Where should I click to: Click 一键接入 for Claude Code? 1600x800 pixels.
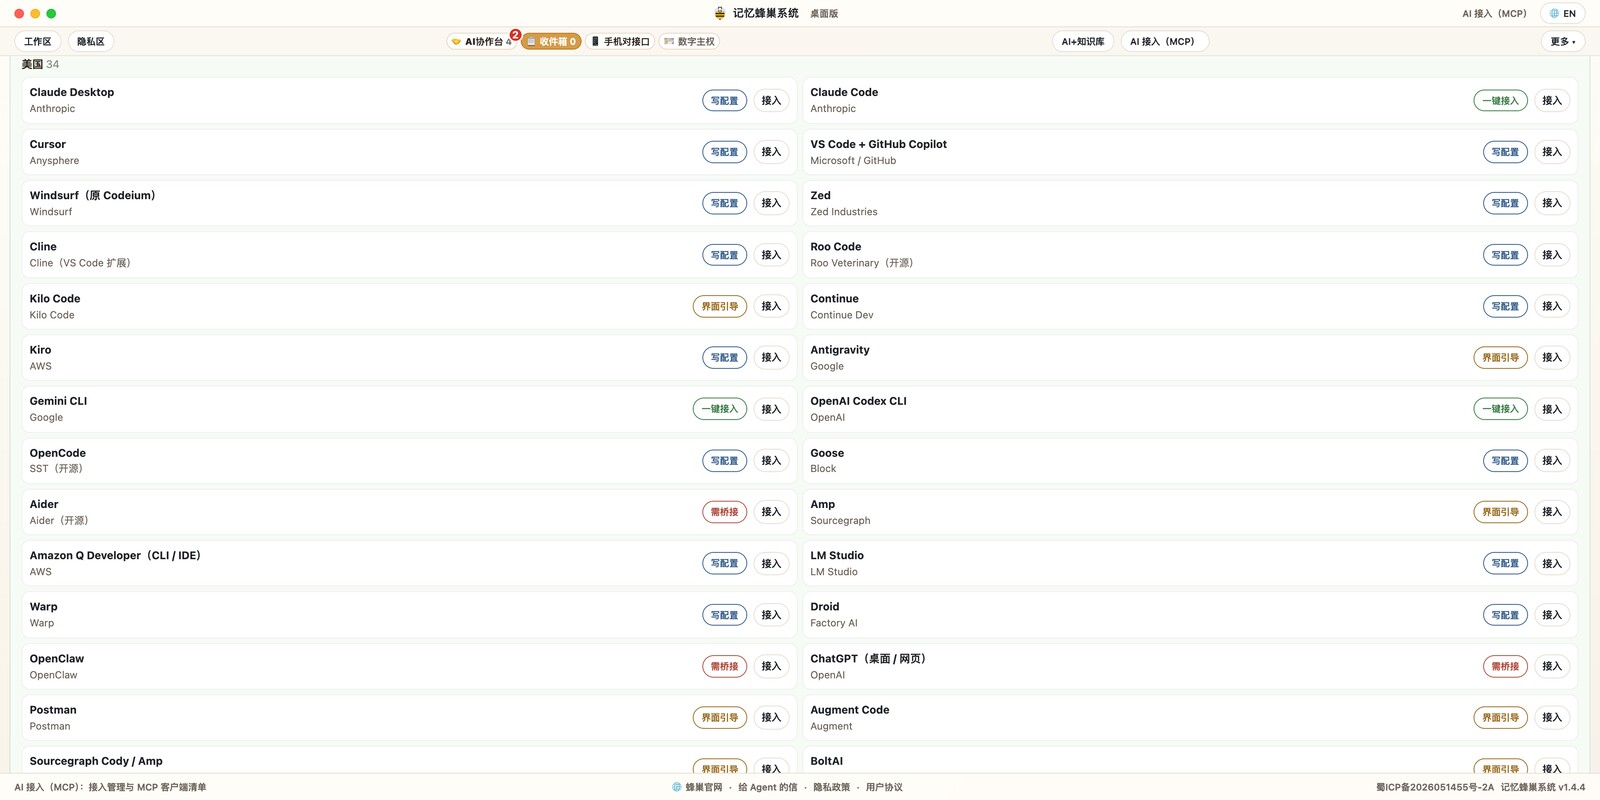(1500, 101)
